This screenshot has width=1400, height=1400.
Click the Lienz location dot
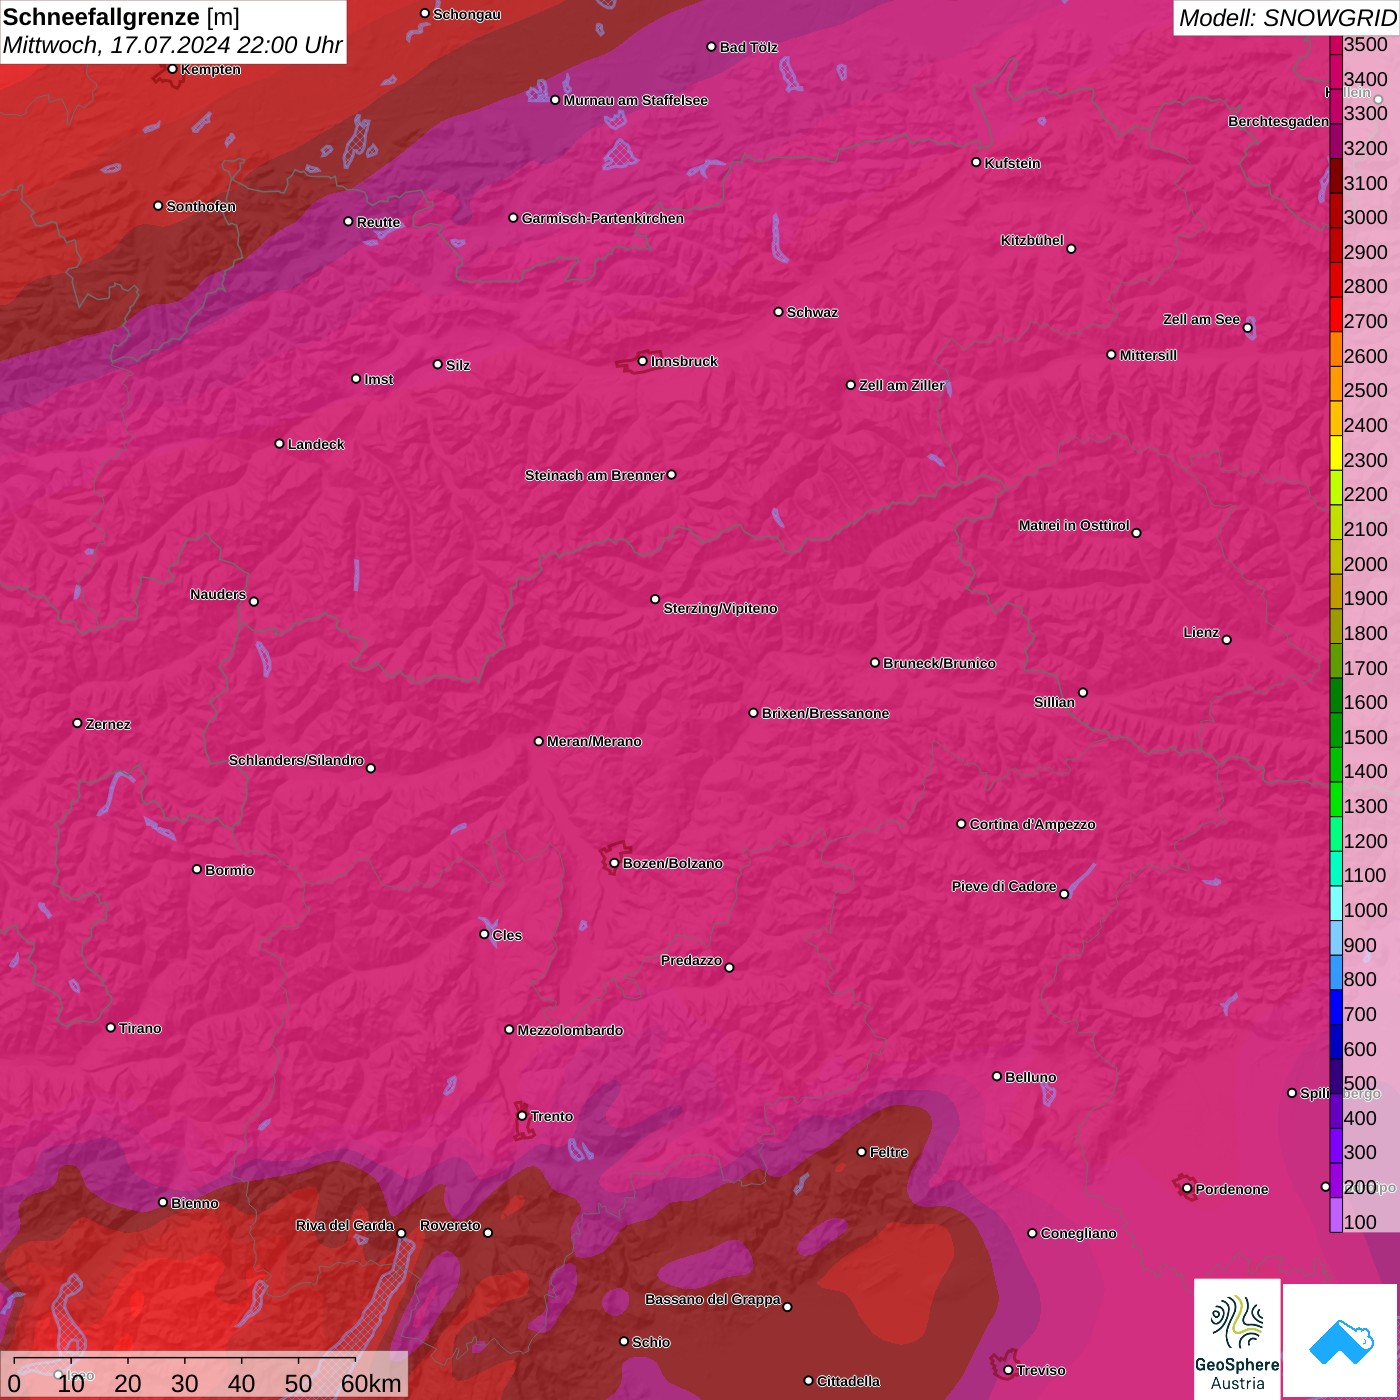pyautogui.click(x=1226, y=639)
